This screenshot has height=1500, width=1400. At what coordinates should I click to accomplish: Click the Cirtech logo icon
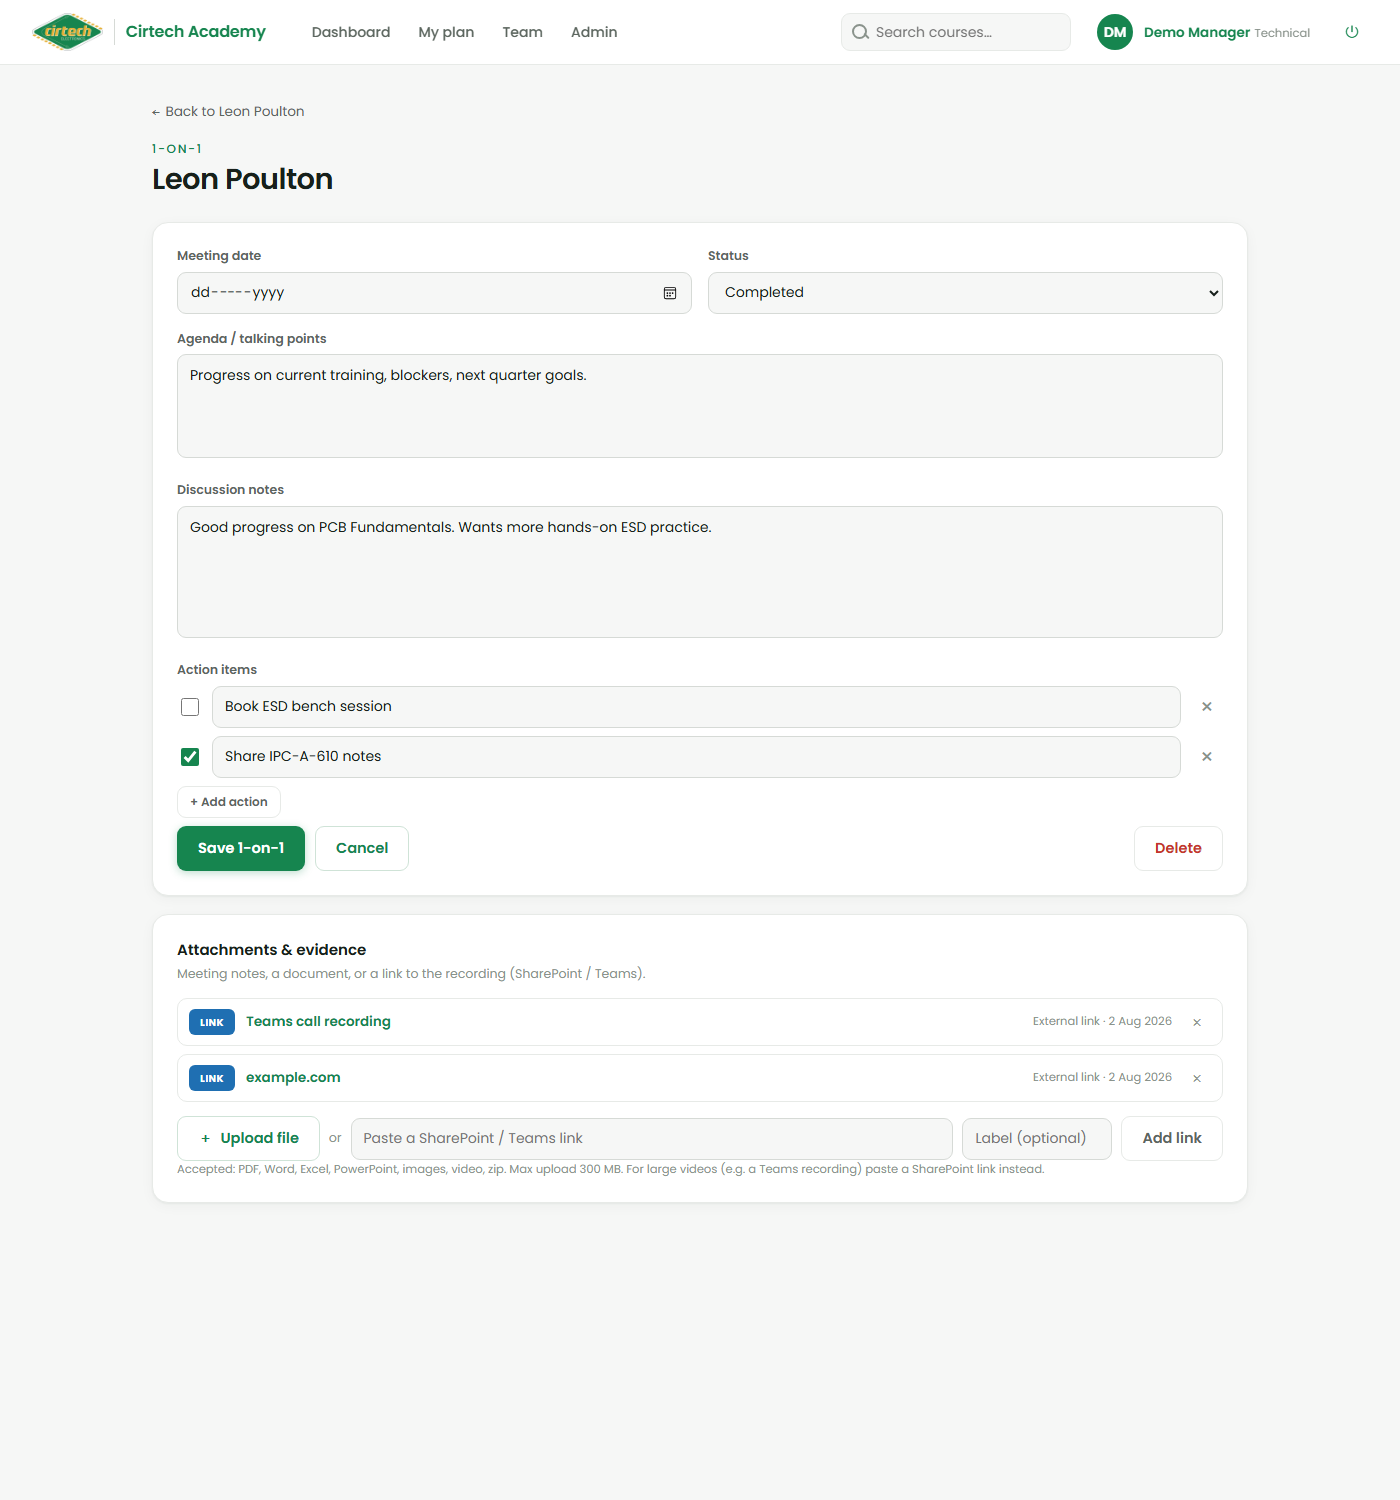[67, 32]
